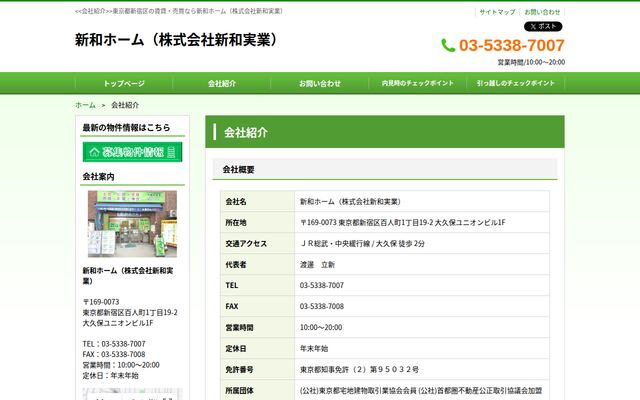The height and width of the screenshot is (400, 640).
Task: Click sidebar 営業時間：10:00～20:00 line
Action: coord(121,365)
